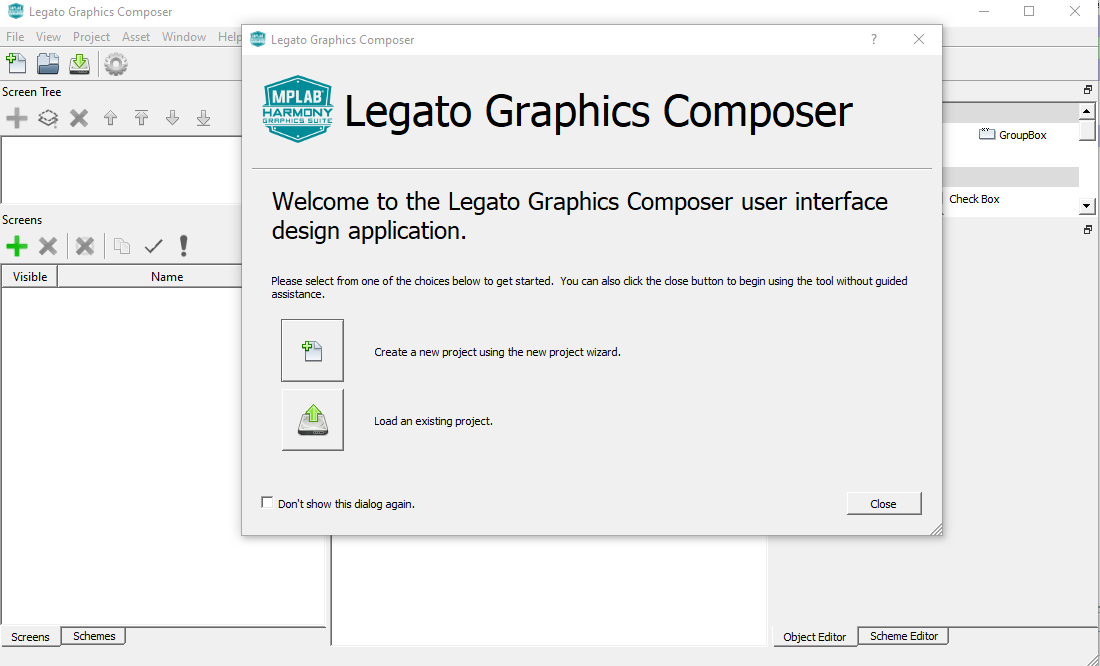Screen dimensions: 1100x666
Task: Click the first gray X in Screens toolbar
Action: tap(48, 246)
